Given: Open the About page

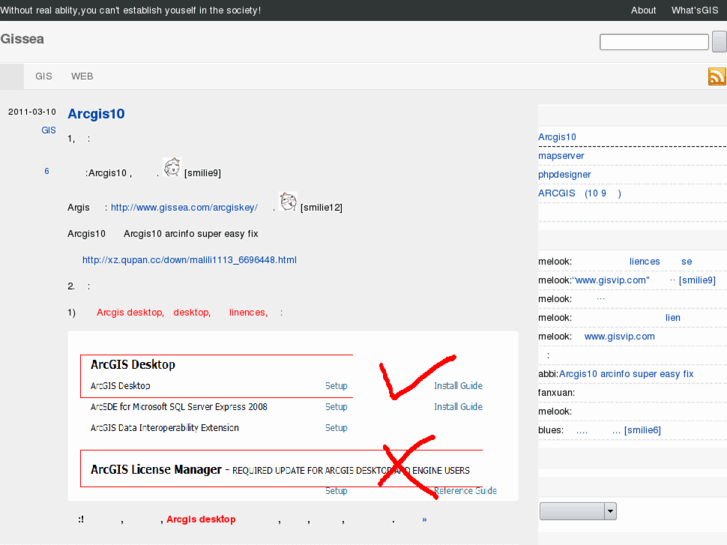Looking at the screenshot, I should point(643,10).
